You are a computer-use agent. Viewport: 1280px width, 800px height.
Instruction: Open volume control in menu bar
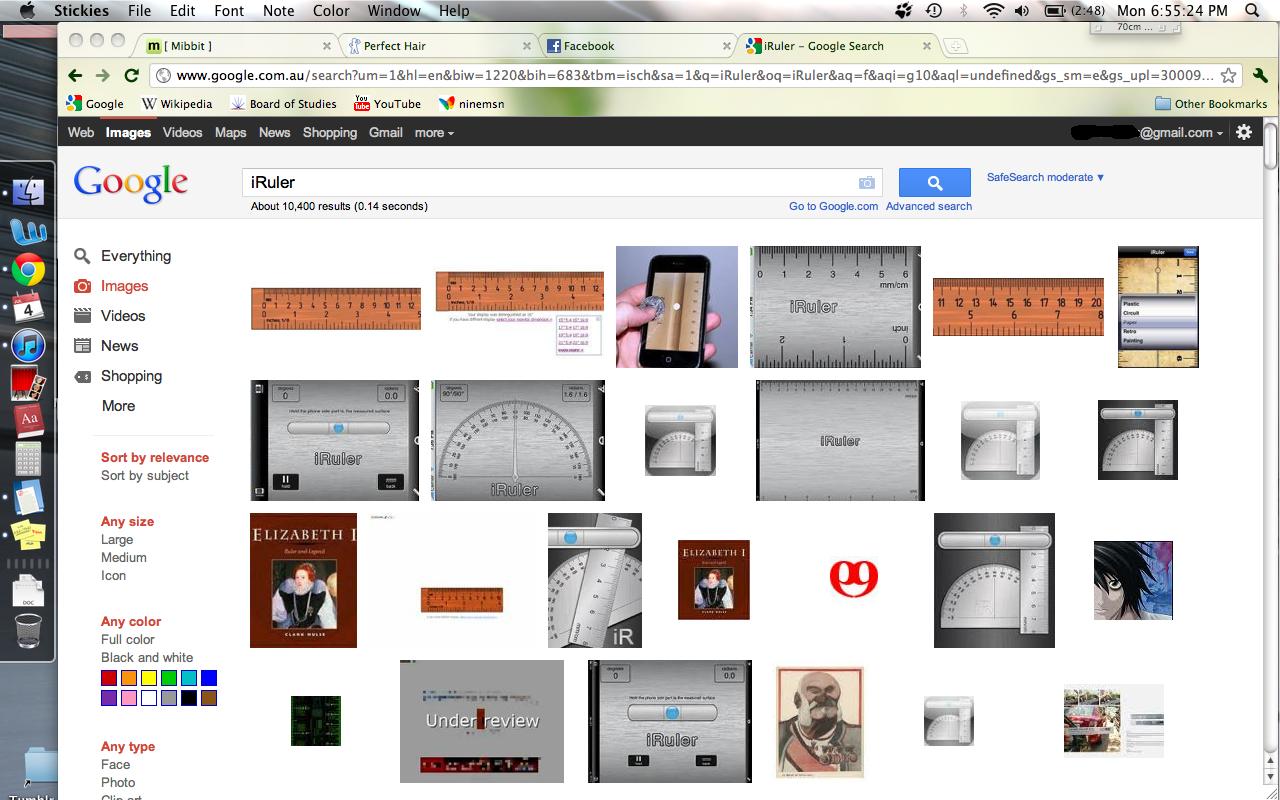point(1021,11)
